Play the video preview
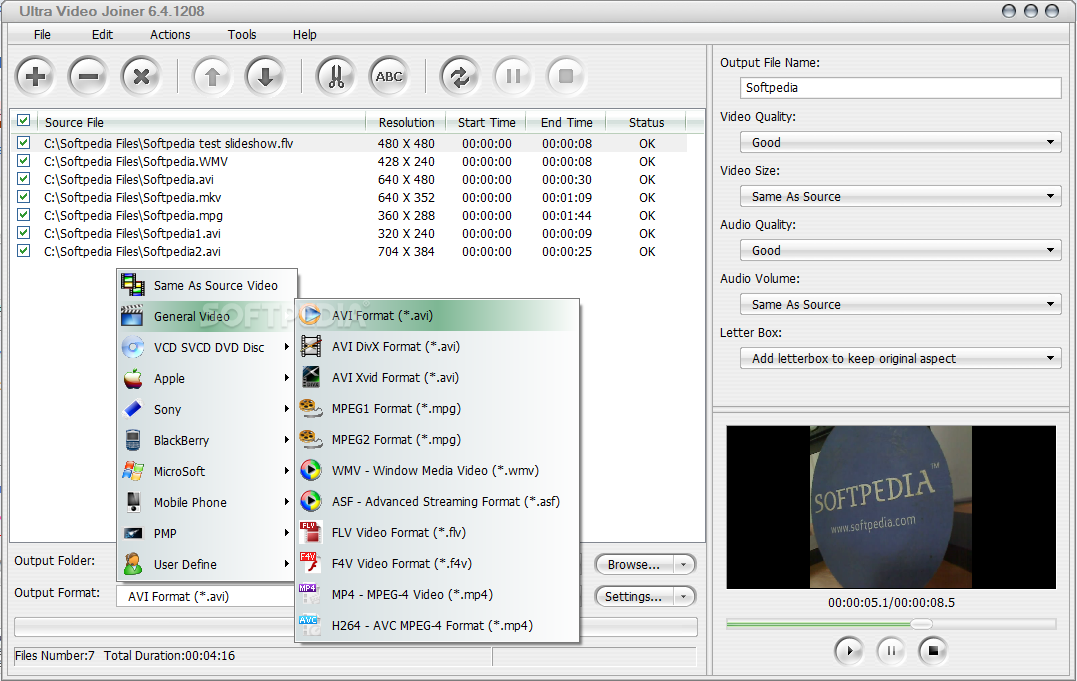Screen dimensions: 1077x681 pyautogui.click(x=850, y=650)
